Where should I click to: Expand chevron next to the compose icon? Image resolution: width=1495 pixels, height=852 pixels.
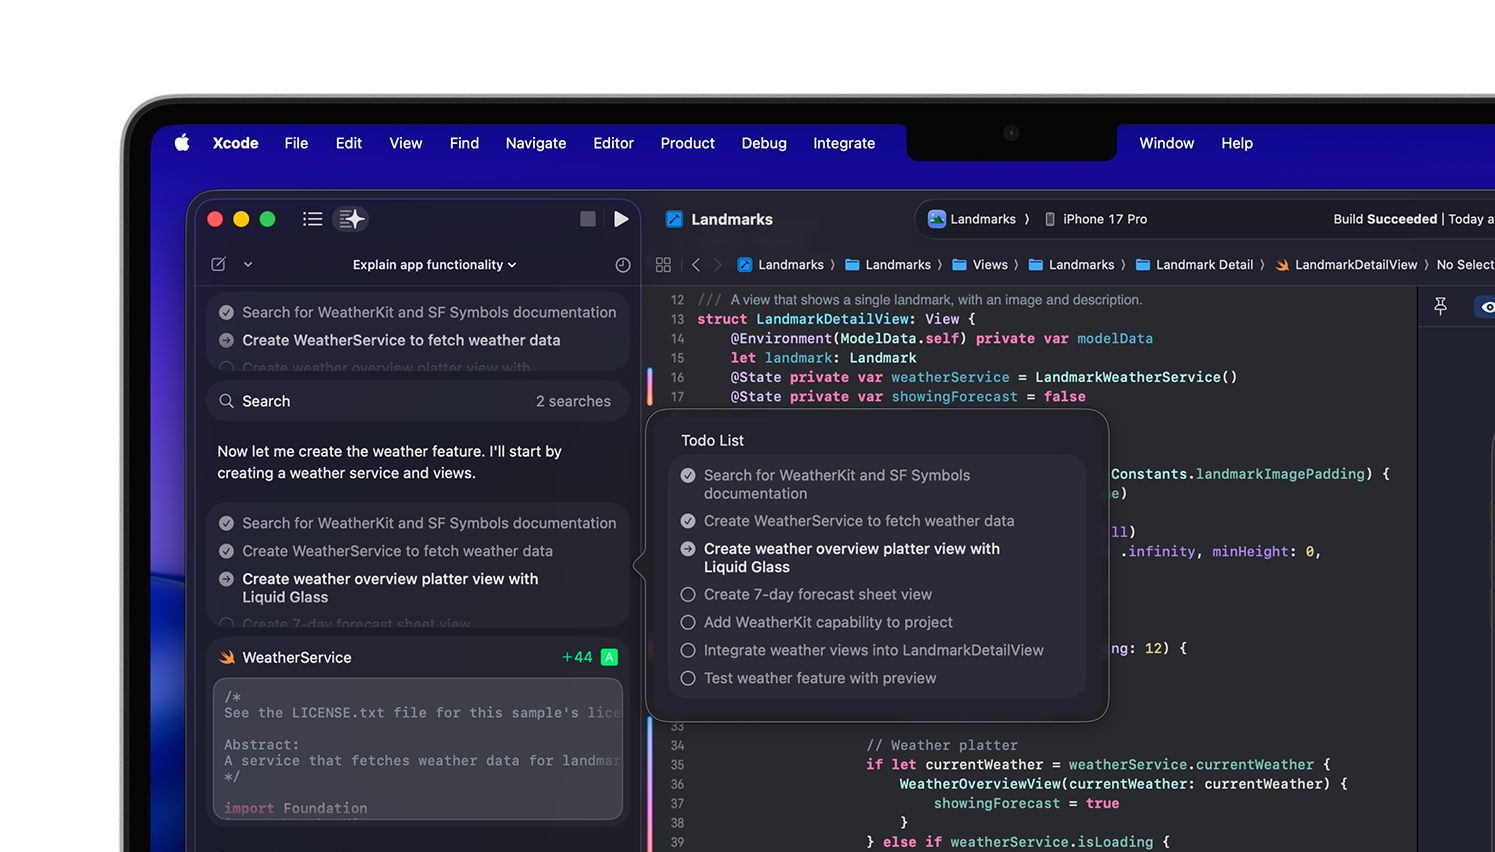[248, 265]
